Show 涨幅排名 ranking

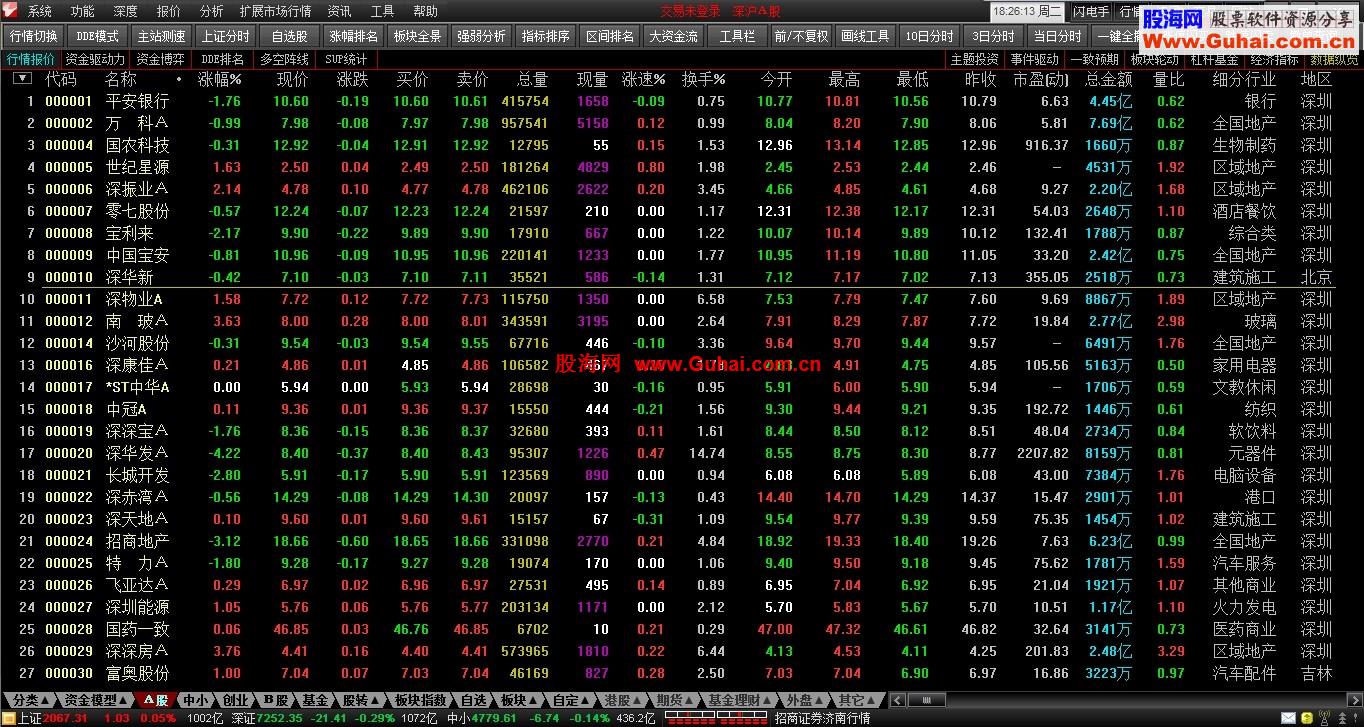pyautogui.click(x=354, y=36)
